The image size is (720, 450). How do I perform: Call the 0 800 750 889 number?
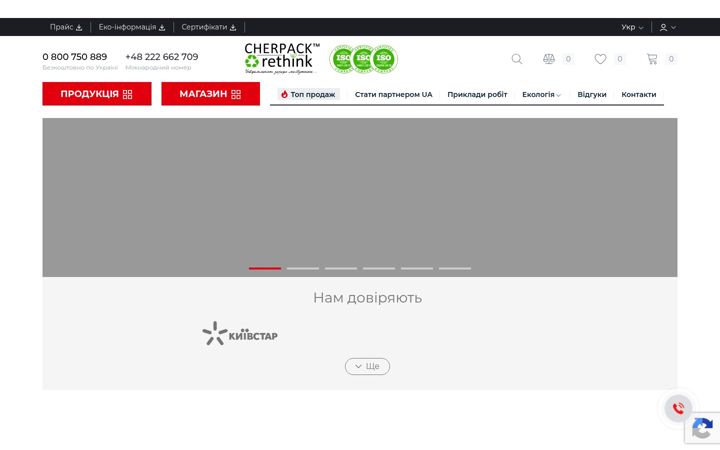[x=75, y=56]
